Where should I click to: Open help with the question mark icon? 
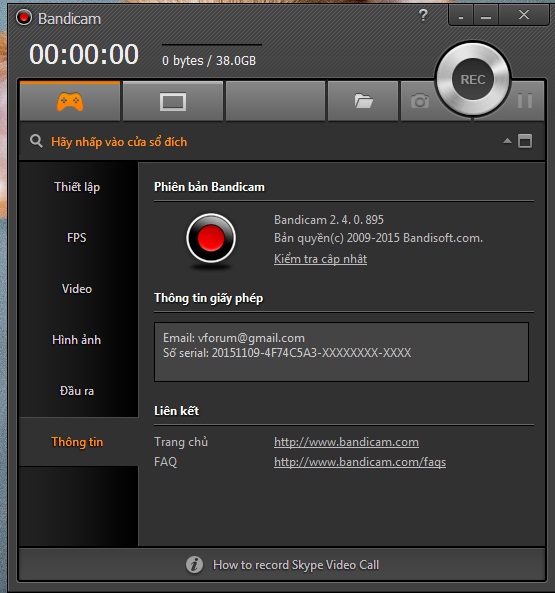point(423,15)
